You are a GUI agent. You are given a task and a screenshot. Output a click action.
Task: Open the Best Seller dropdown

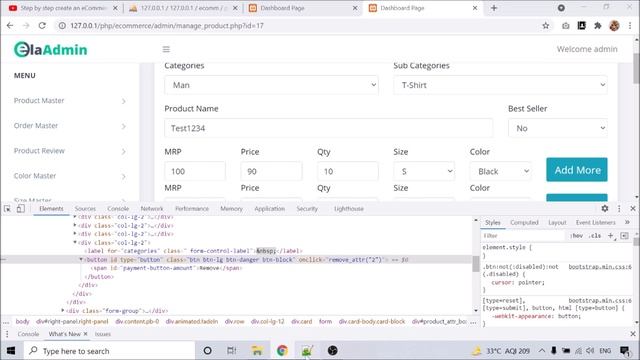click(558, 128)
